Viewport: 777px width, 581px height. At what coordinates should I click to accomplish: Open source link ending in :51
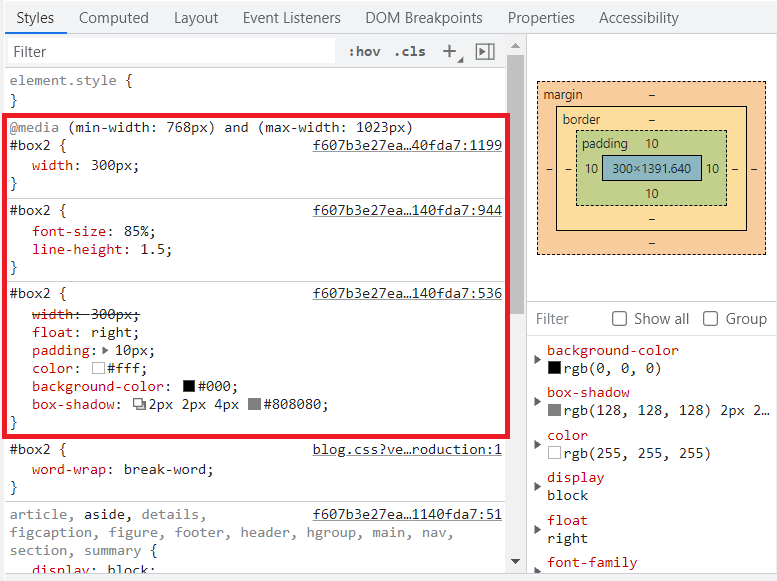coord(407,514)
